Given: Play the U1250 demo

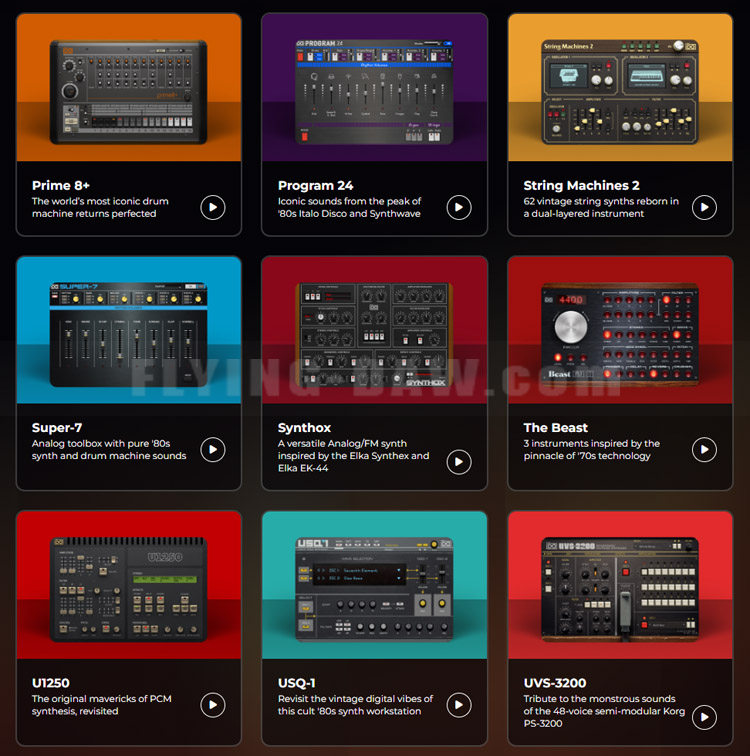Looking at the screenshot, I should pyautogui.click(x=213, y=705).
